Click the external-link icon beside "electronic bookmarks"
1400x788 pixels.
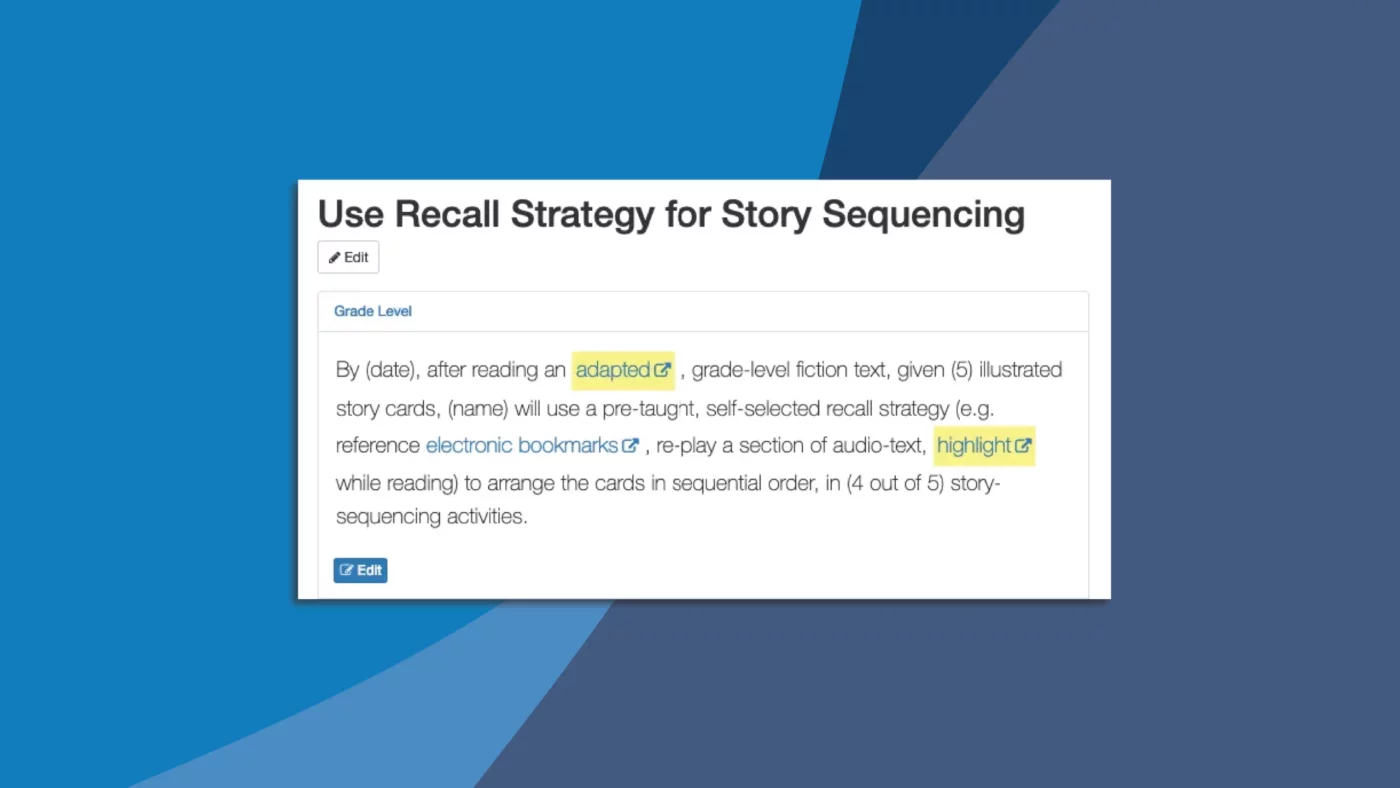point(631,445)
